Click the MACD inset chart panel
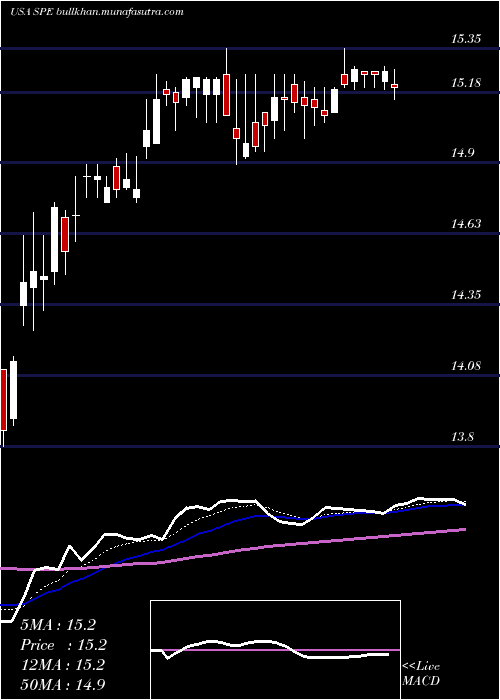This screenshot has width=500, height=700. tap(275, 650)
